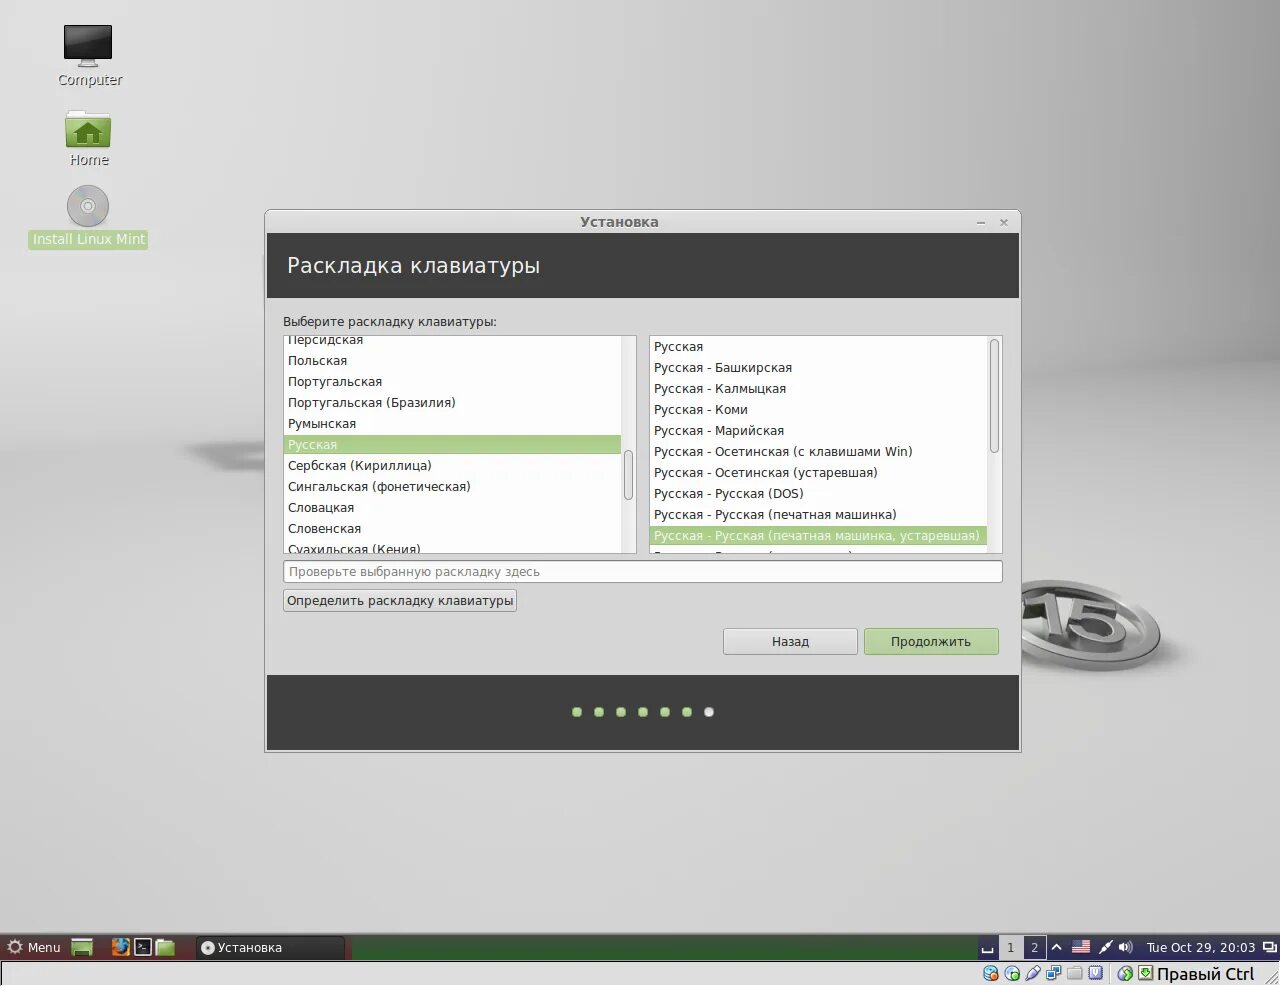The height and width of the screenshot is (986, 1280).
Task: Launch Firefox from the panel
Action: coord(121,947)
